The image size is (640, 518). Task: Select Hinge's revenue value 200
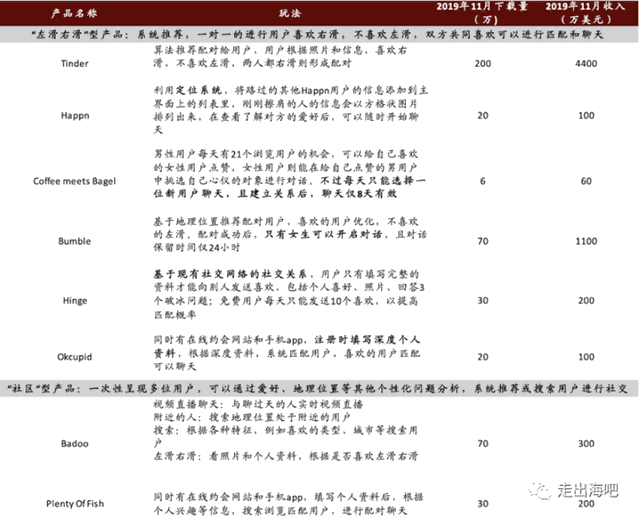[x=586, y=300]
